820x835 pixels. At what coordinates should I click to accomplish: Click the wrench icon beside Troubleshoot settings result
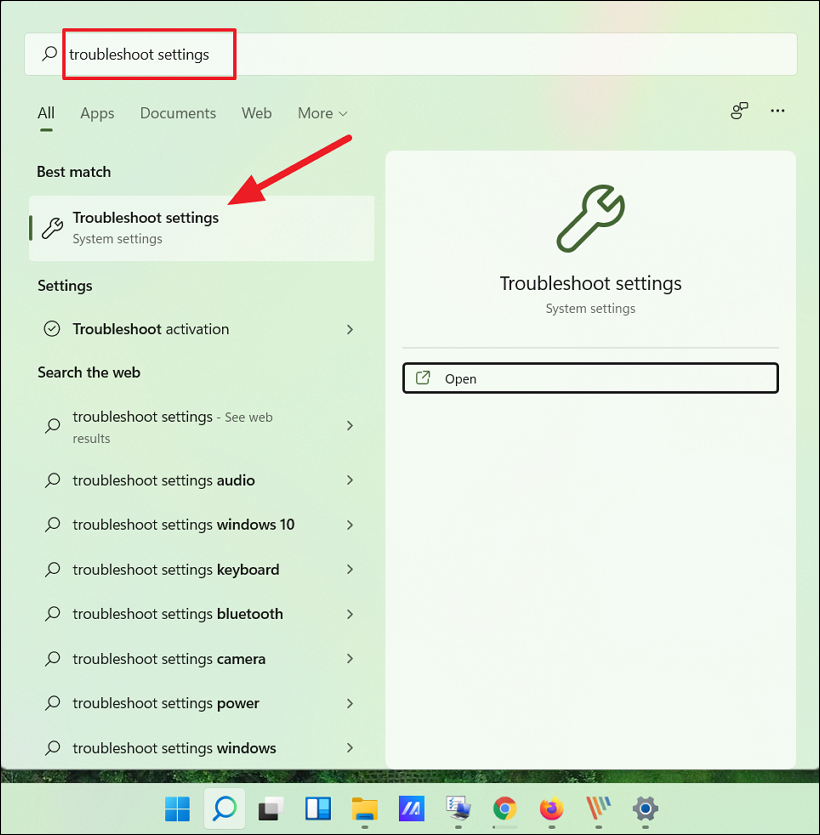(x=53, y=228)
